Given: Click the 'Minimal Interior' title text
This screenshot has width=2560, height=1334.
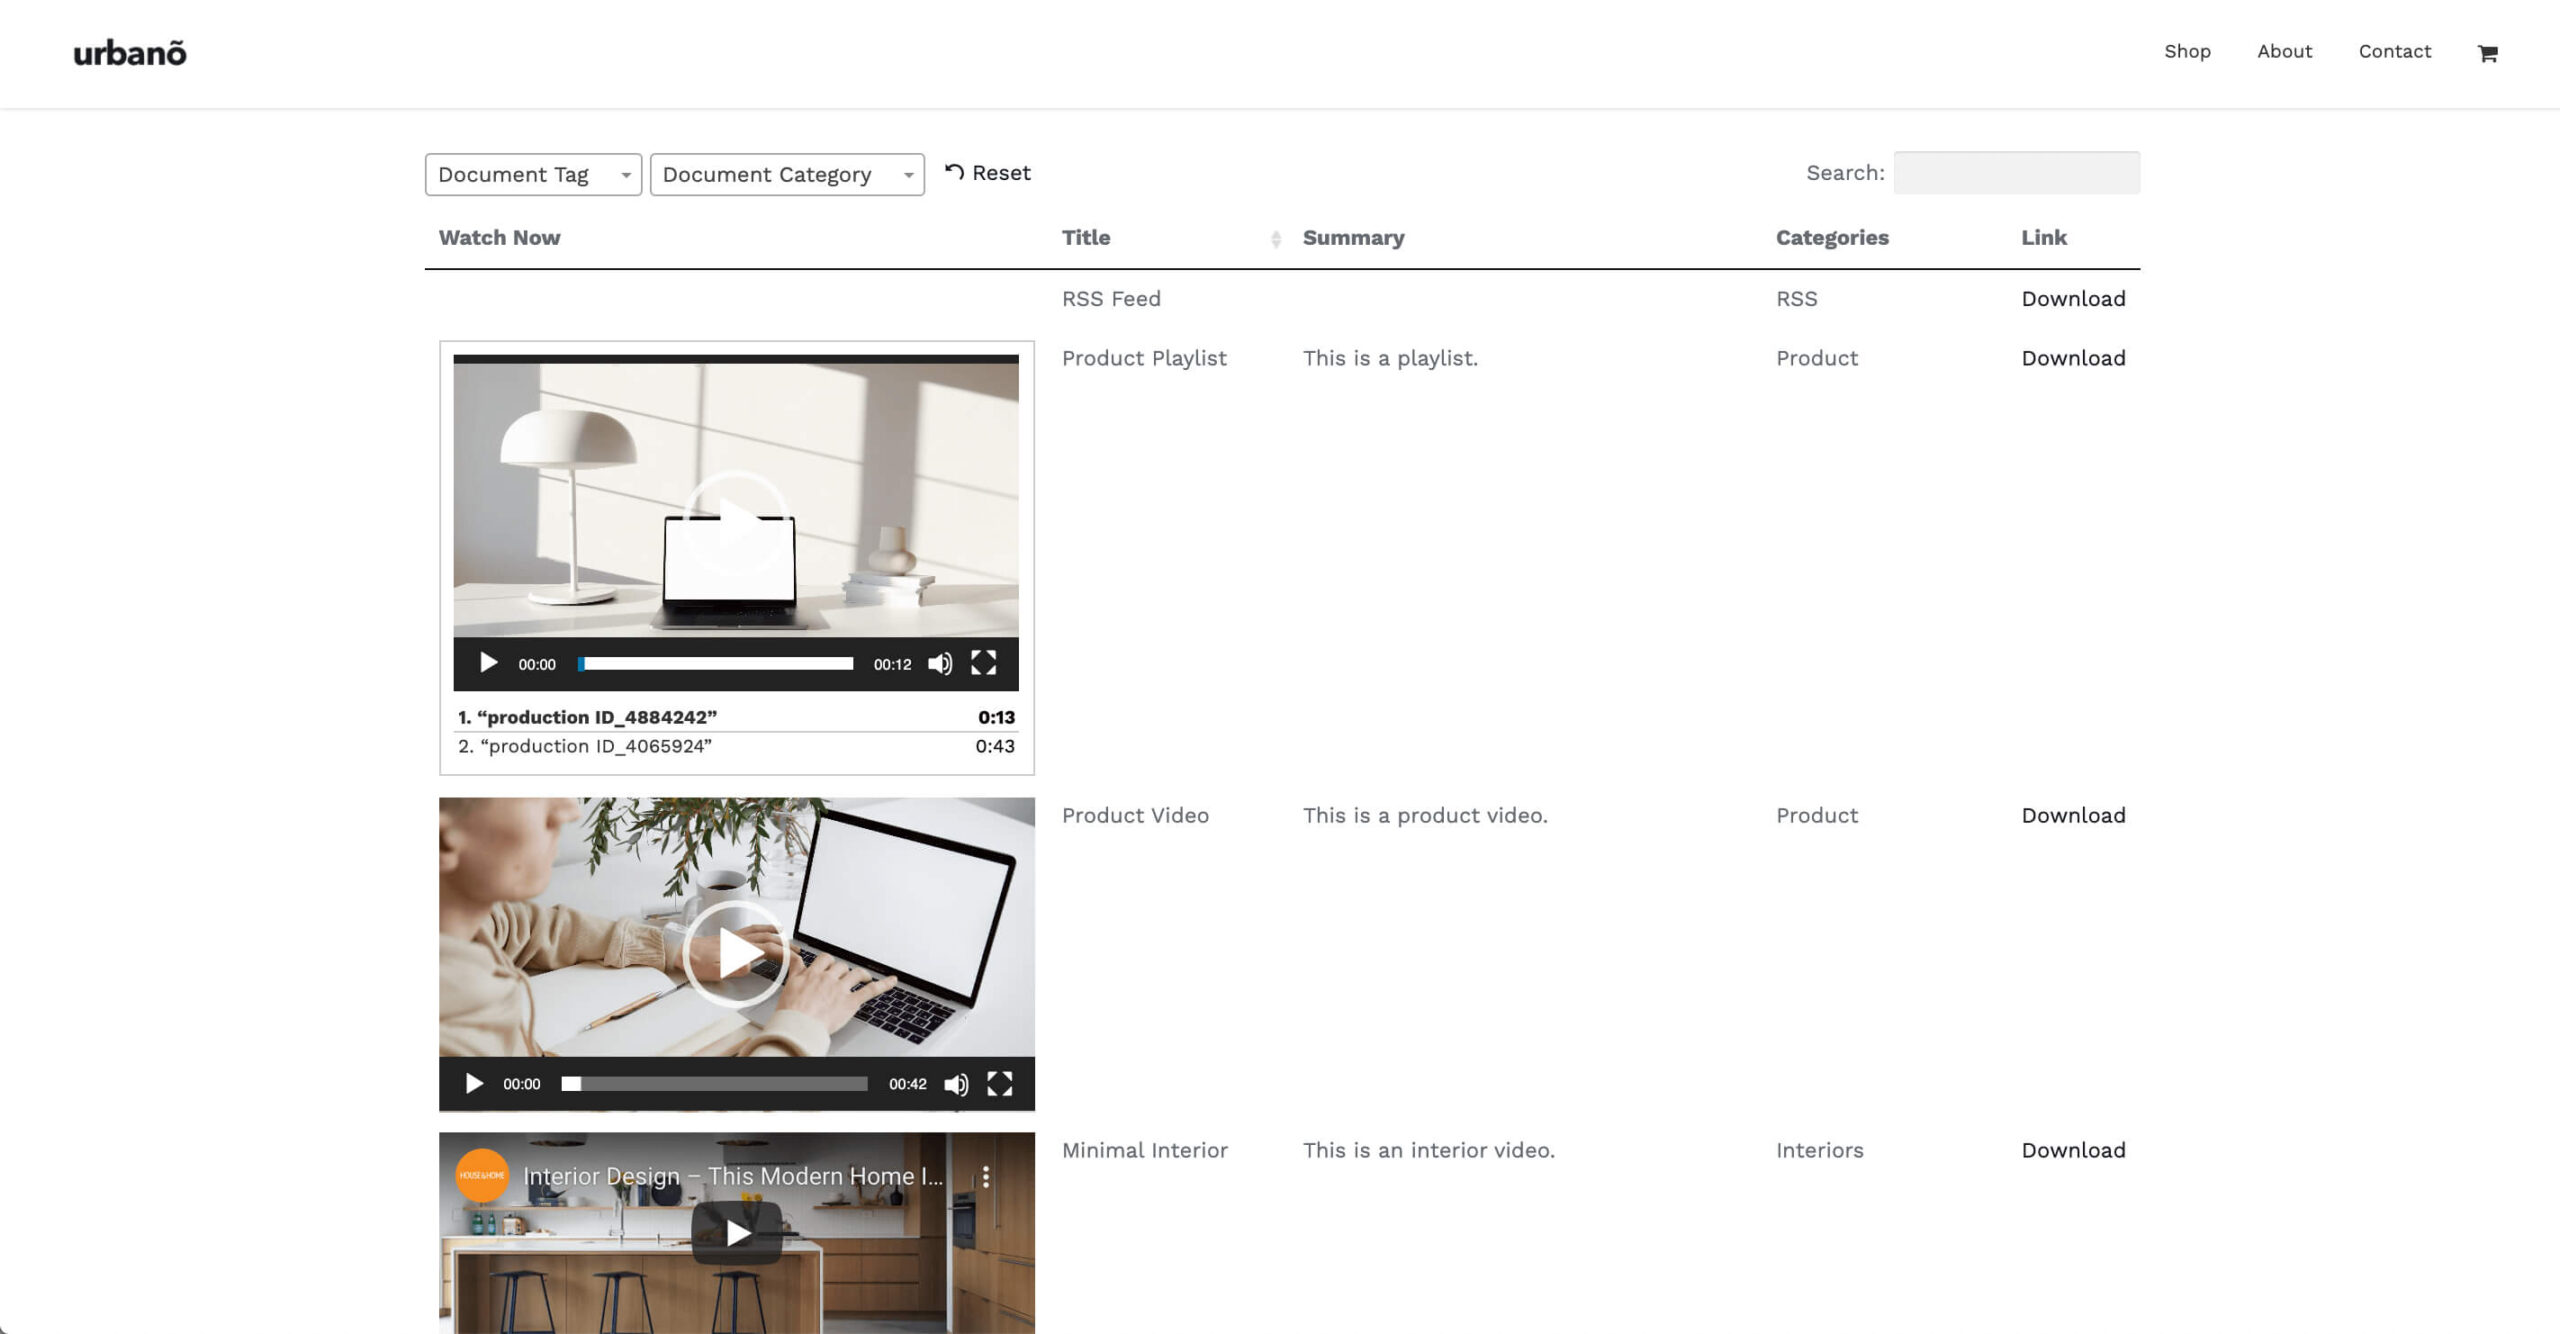Looking at the screenshot, I should 1144,1151.
